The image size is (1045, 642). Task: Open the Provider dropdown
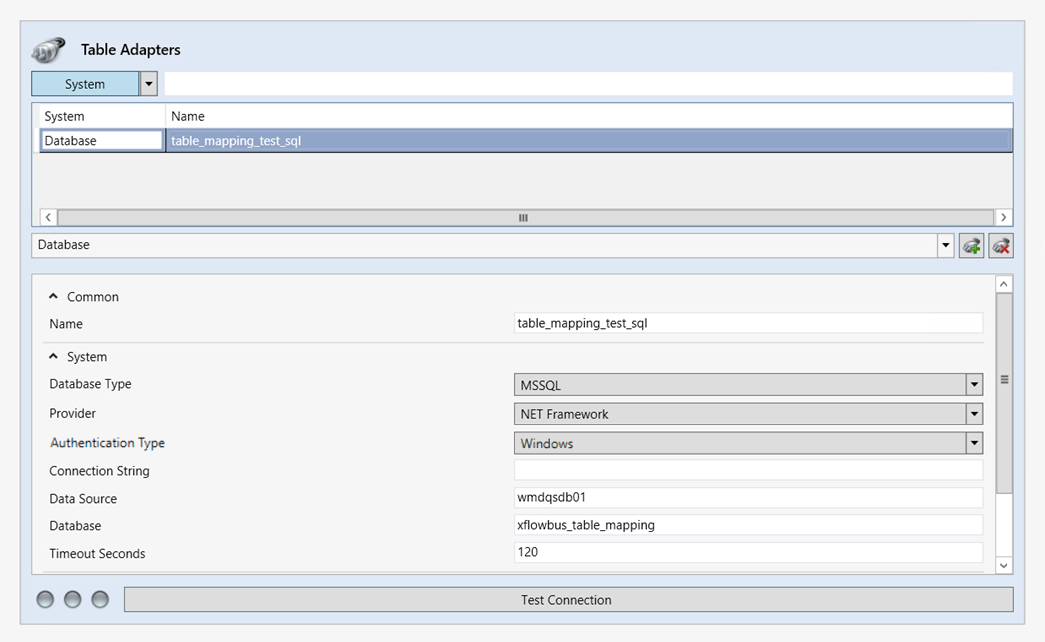[x=973, y=414]
